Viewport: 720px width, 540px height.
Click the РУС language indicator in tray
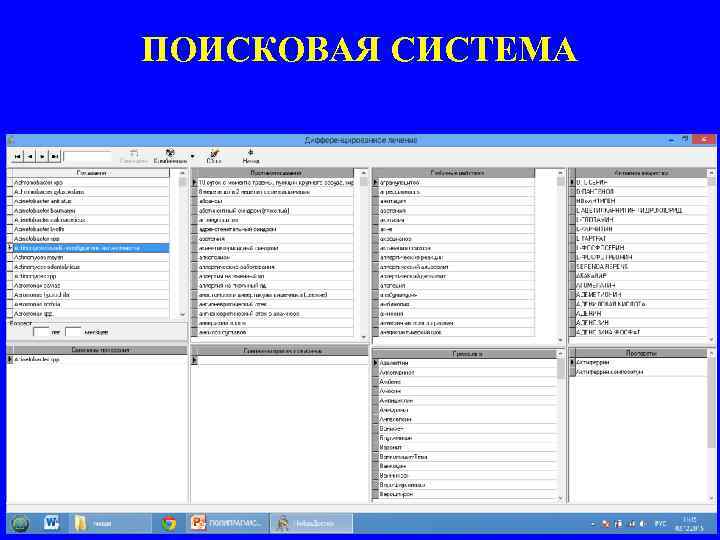coord(660,523)
